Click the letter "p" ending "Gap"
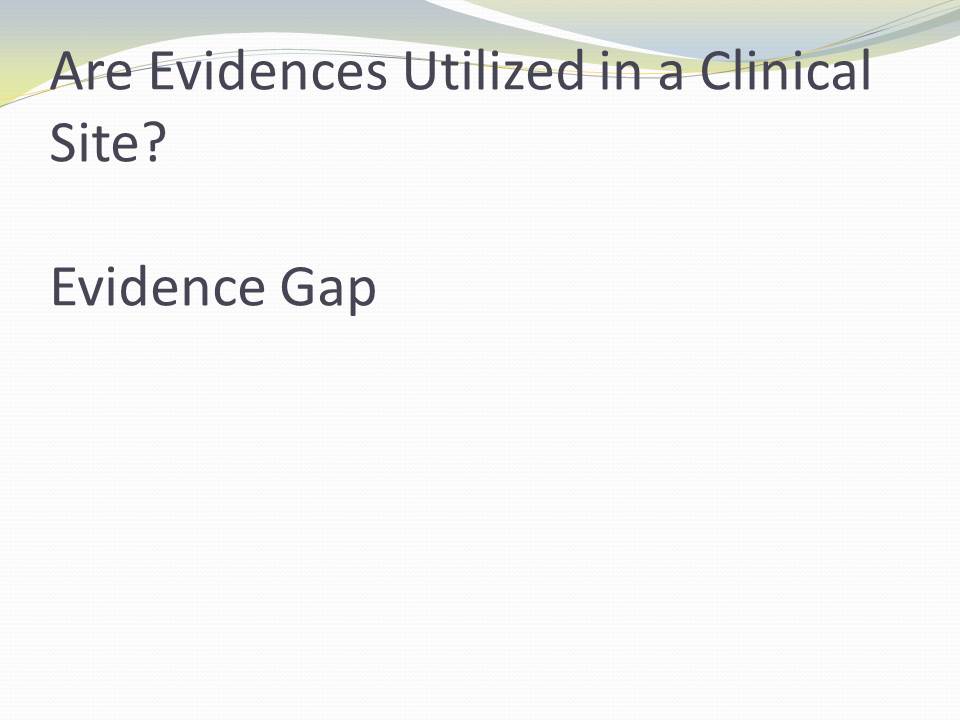The image size is (960, 720). [x=362, y=293]
